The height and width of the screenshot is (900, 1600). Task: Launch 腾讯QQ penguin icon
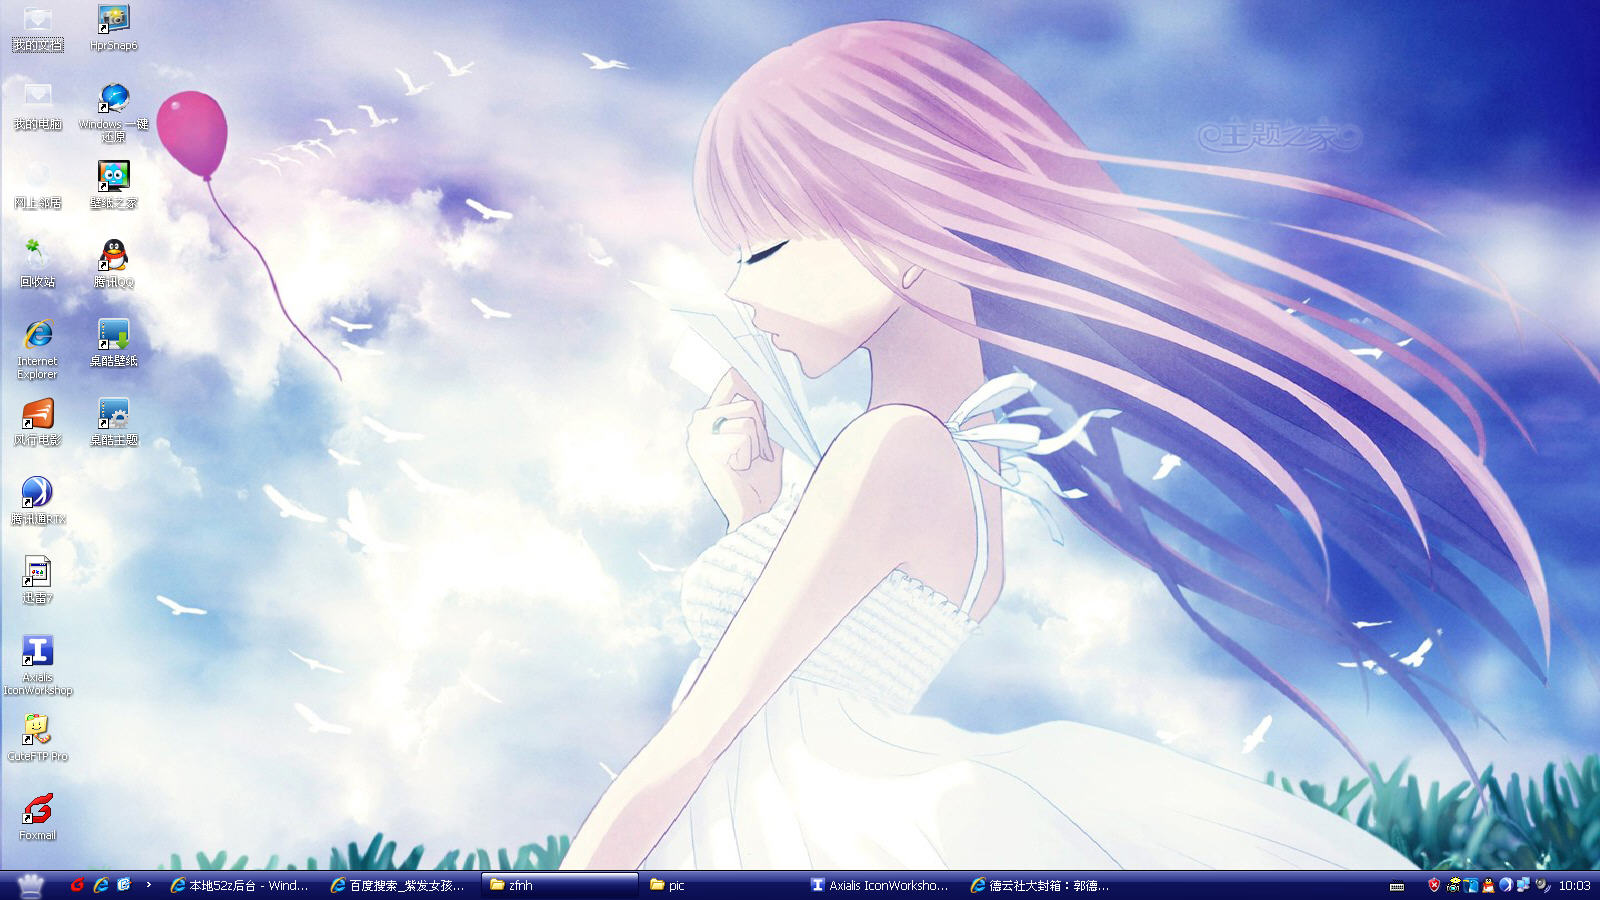click(x=113, y=265)
